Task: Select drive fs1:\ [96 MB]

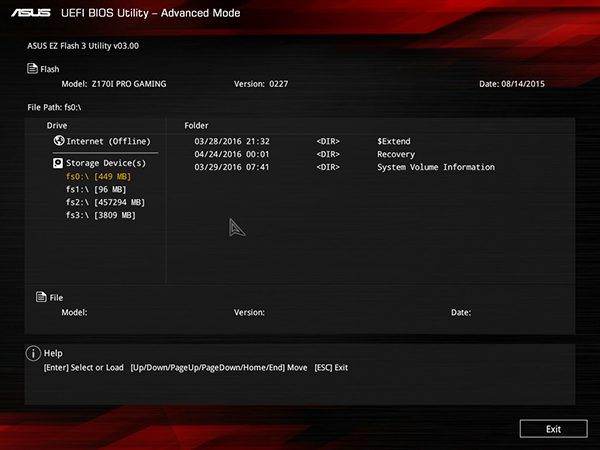Action: pos(96,189)
